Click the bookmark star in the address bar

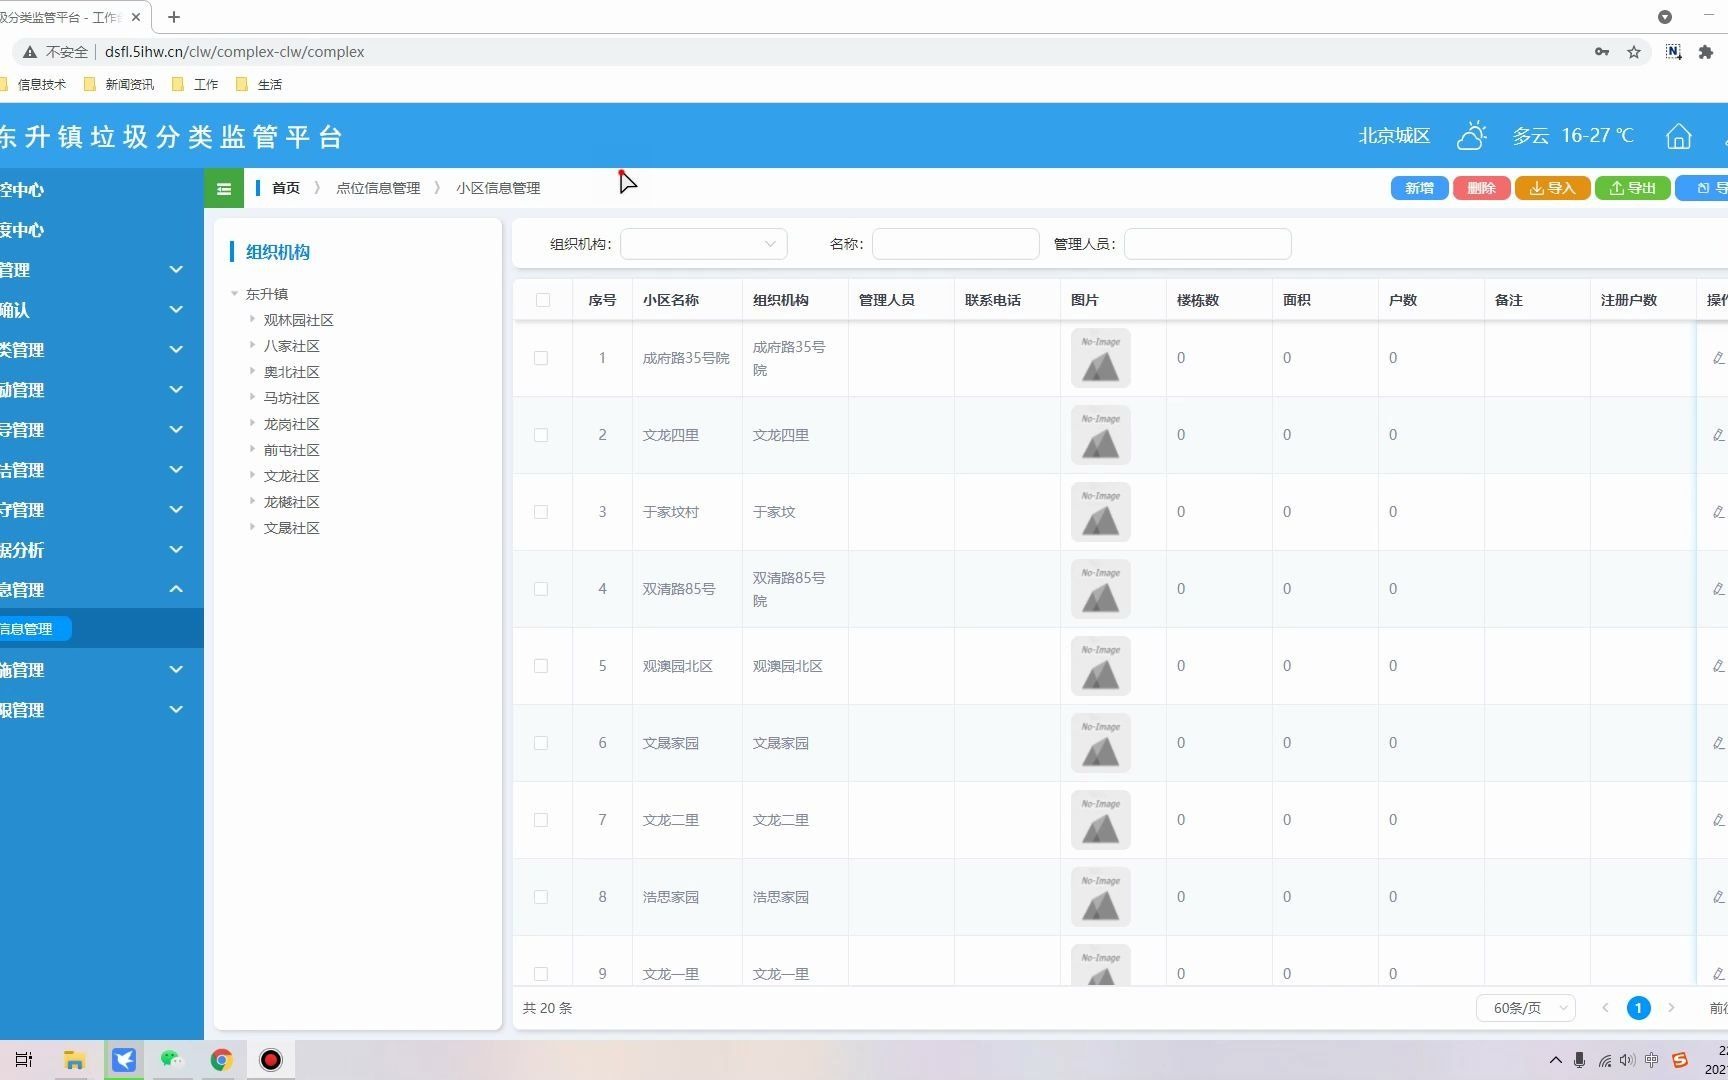click(x=1634, y=51)
